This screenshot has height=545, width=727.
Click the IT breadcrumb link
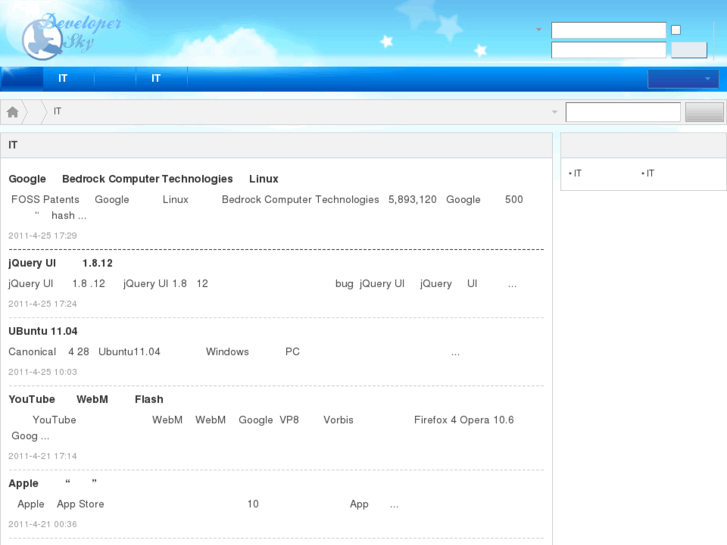coord(57,111)
